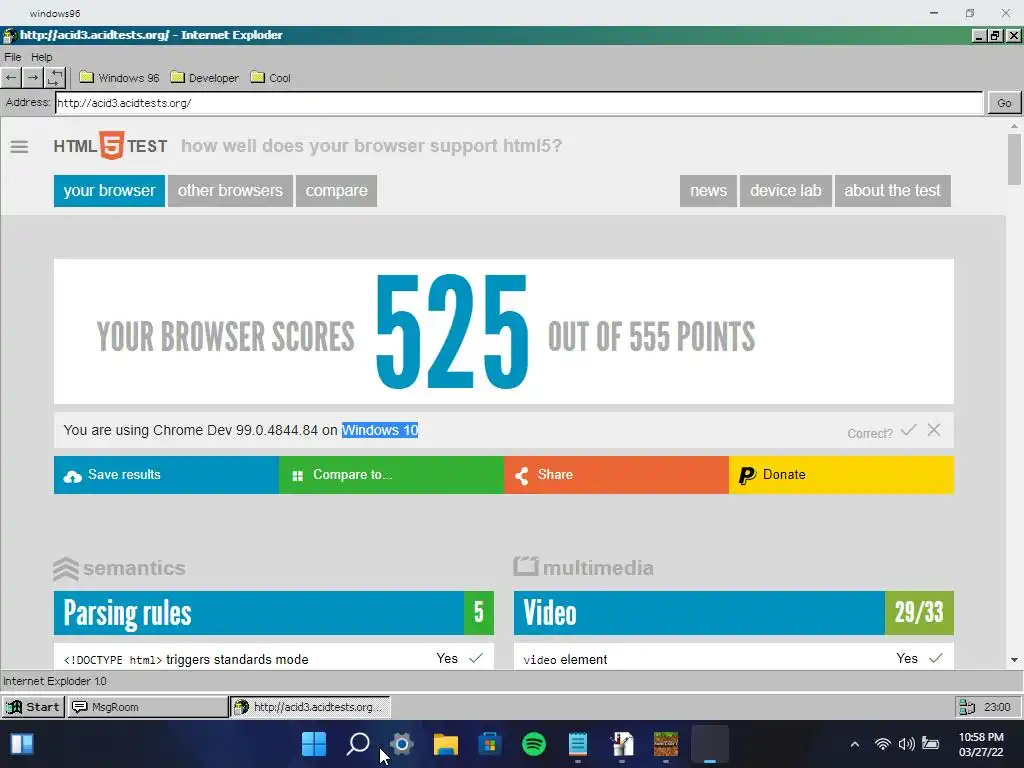
Task: Click the Share button
Action: tap(616, 475)
